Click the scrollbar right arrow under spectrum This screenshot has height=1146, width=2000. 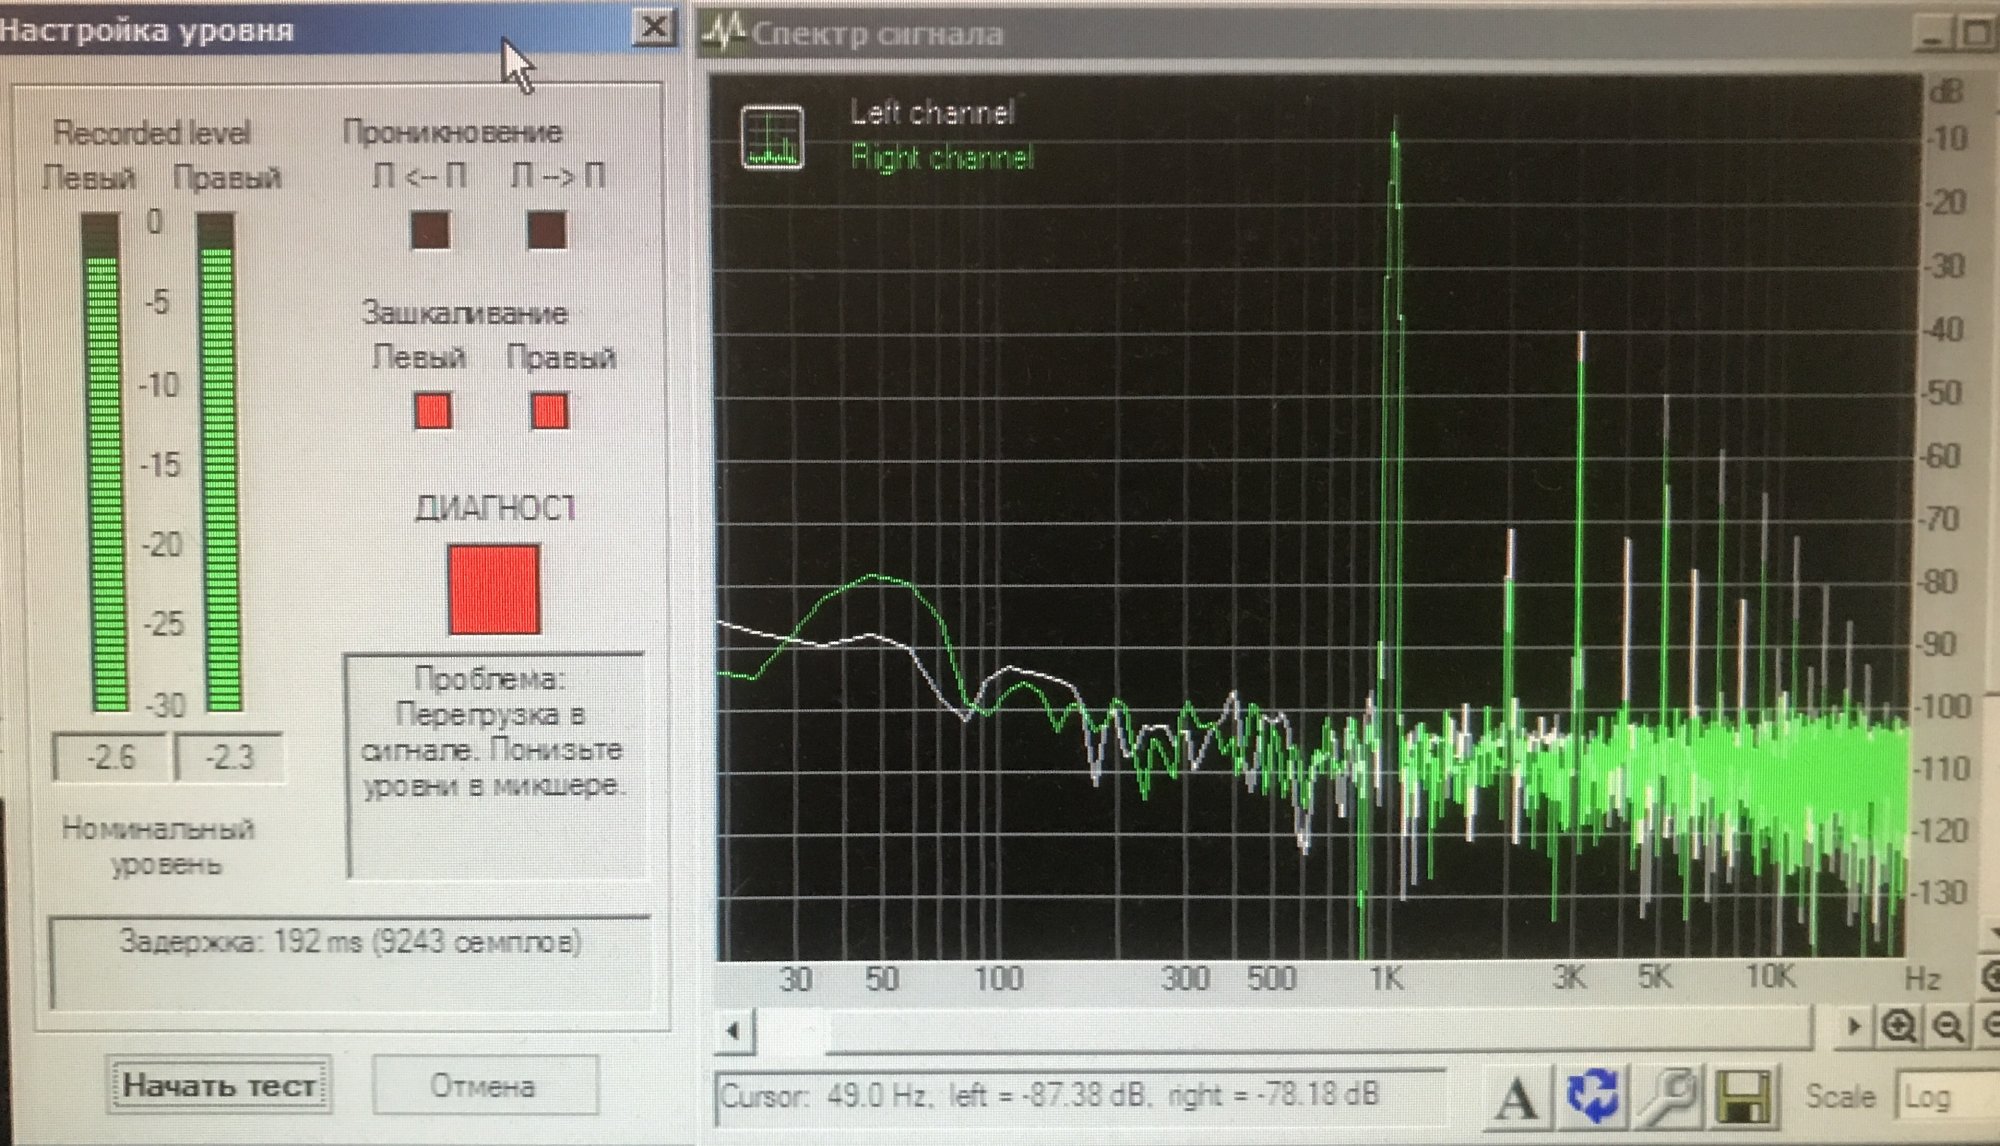click(1853, 1027)
